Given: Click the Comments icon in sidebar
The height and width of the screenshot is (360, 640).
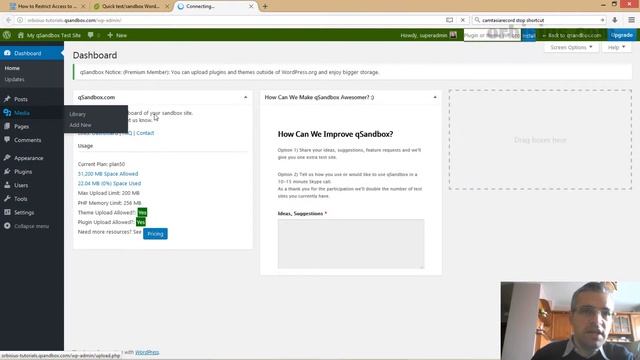Looking at the screenshot, I should (7, 140).
